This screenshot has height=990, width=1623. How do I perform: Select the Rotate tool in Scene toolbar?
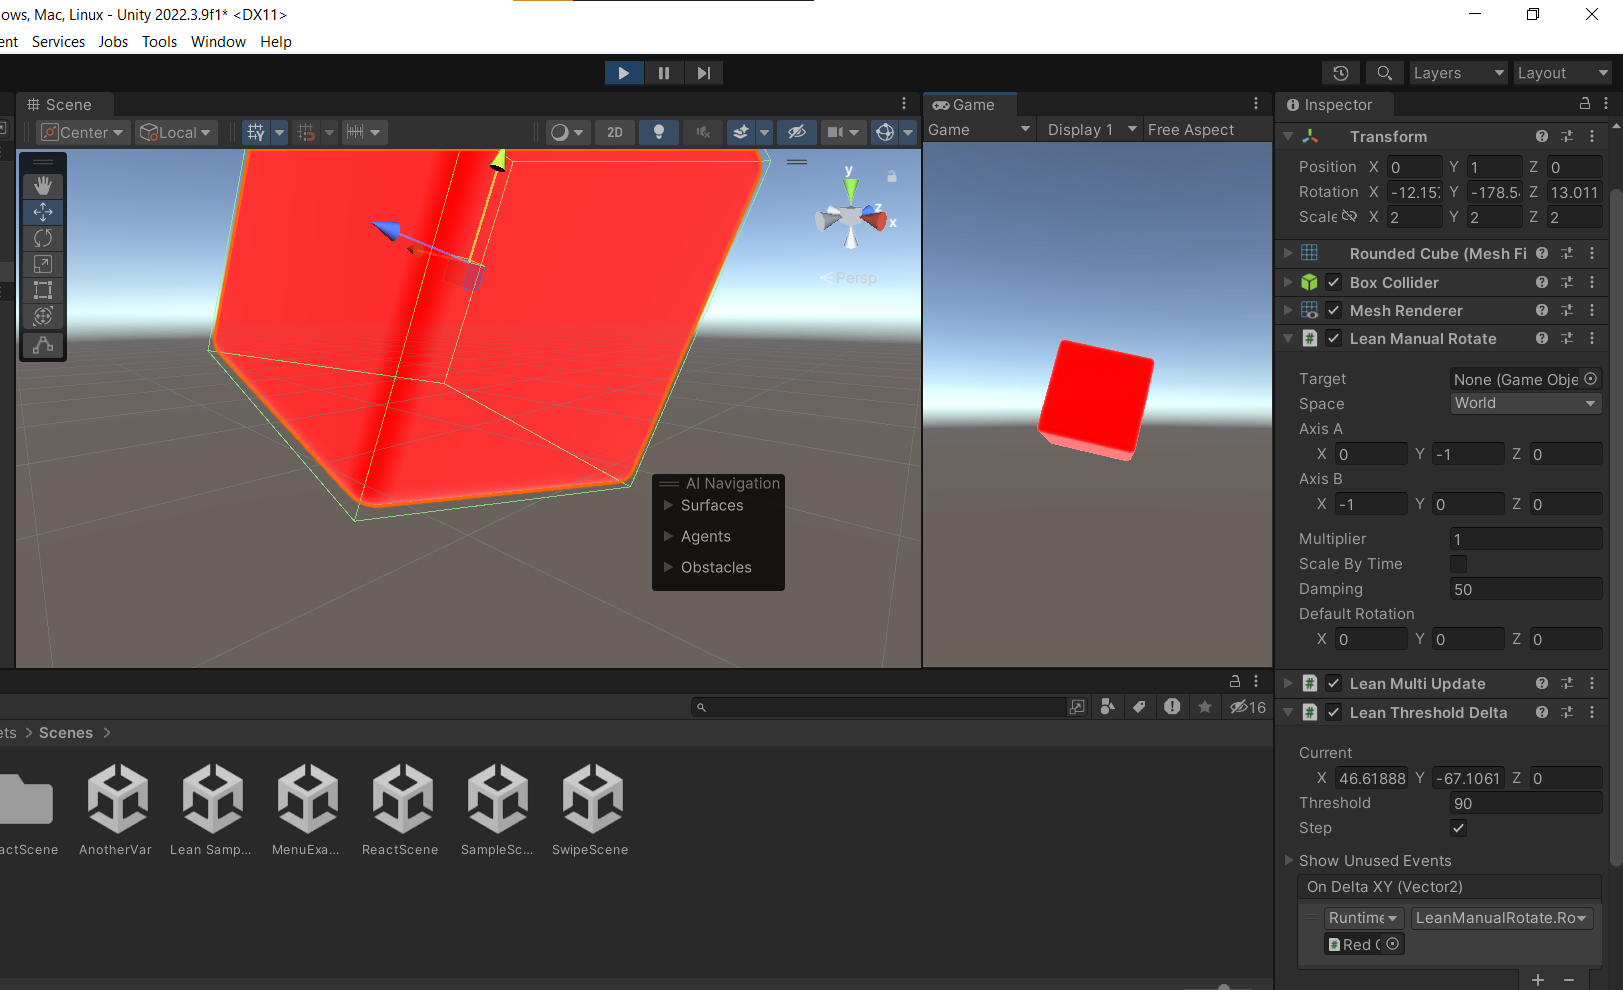[x=42, y=238]
